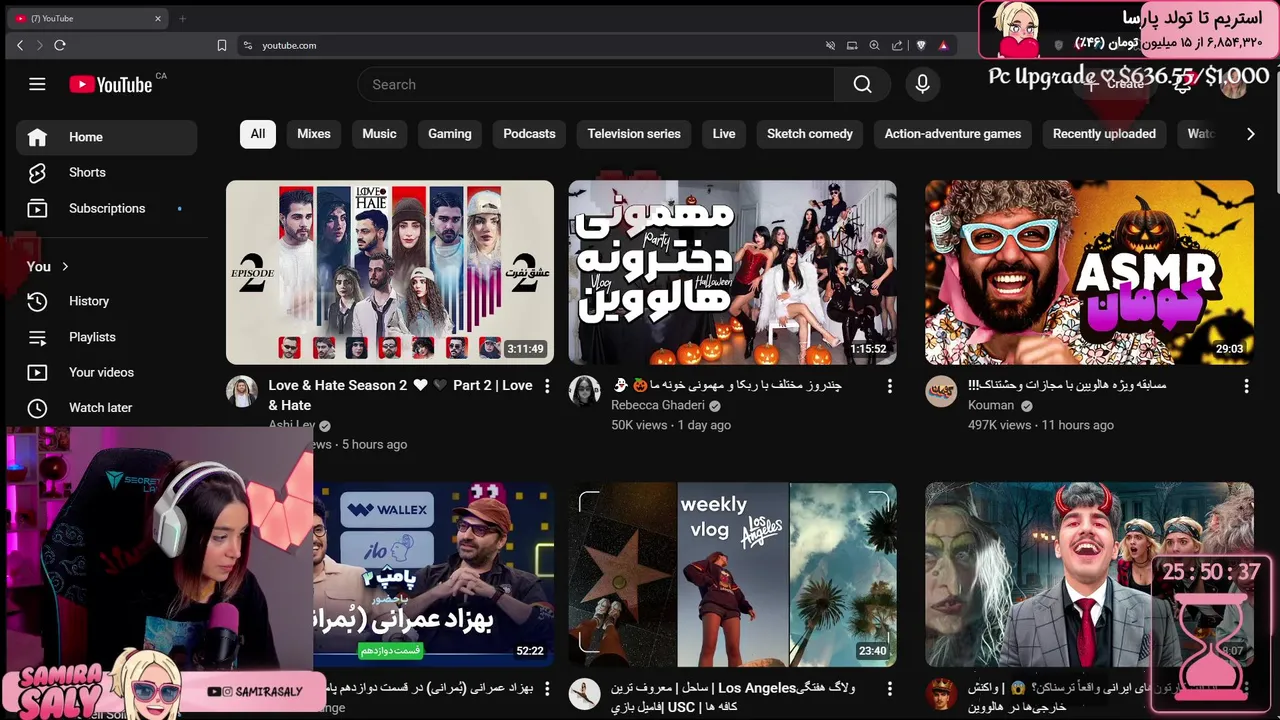Open the YouTube hamburger guide menu
The image size is (1280, 720).
pos(37,85)
